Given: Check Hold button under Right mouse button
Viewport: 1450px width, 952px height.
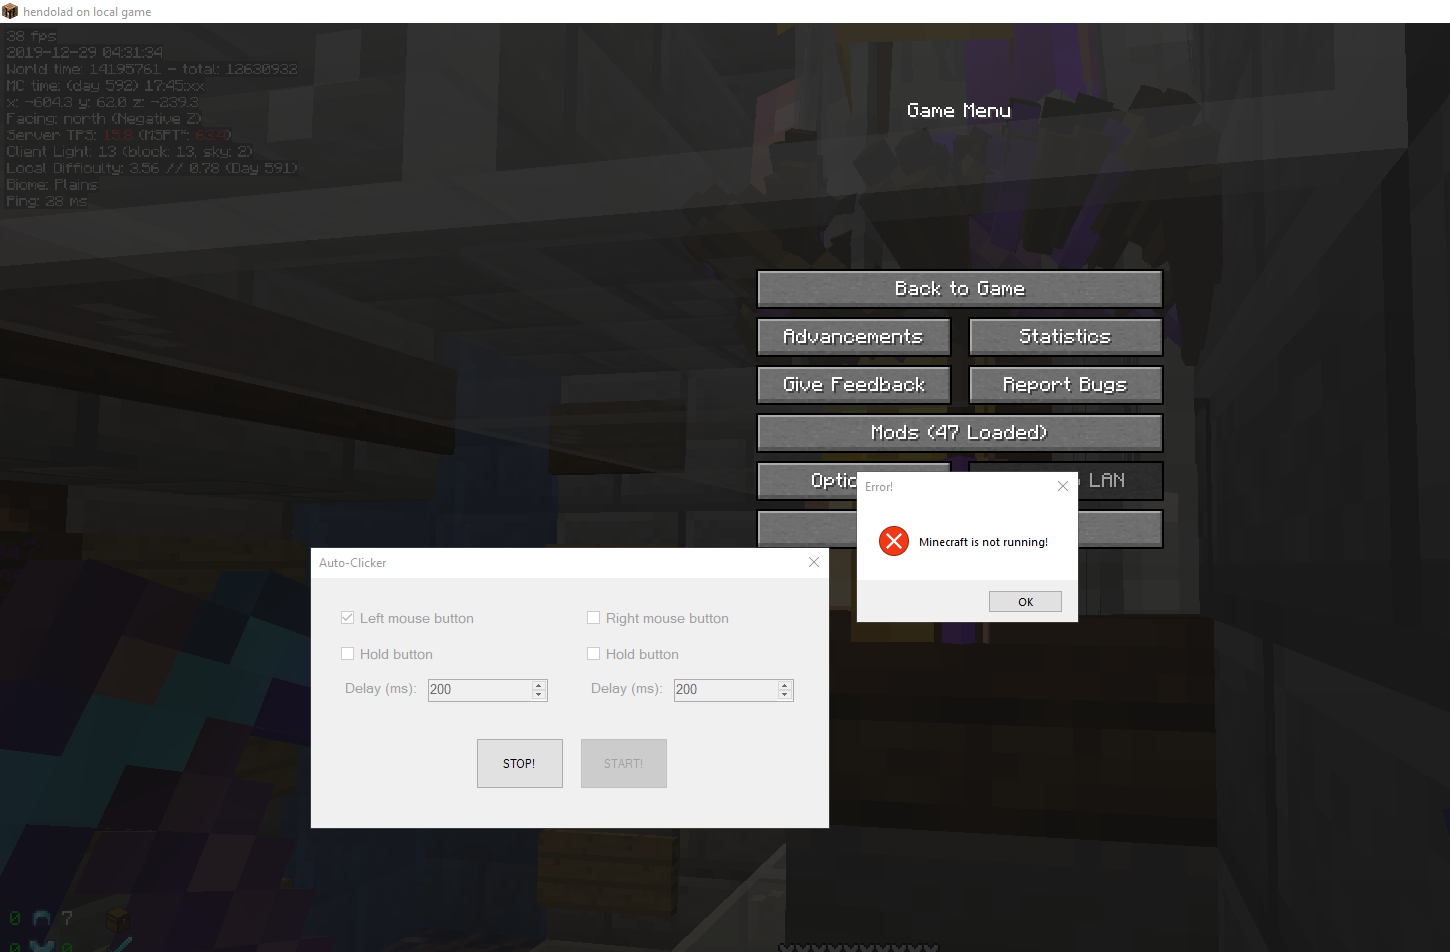Looking at the screenshot, I should [x=593, y=654].
